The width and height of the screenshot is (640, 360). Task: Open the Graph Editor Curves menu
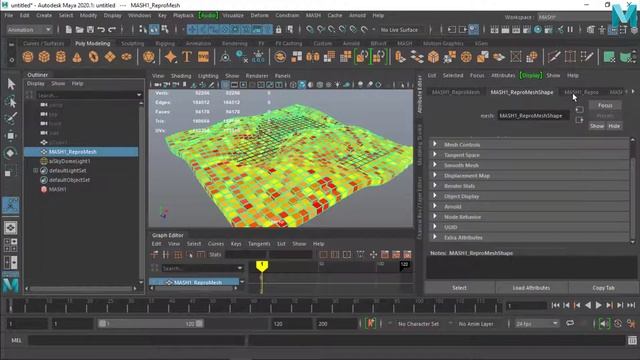coord(216,244)
